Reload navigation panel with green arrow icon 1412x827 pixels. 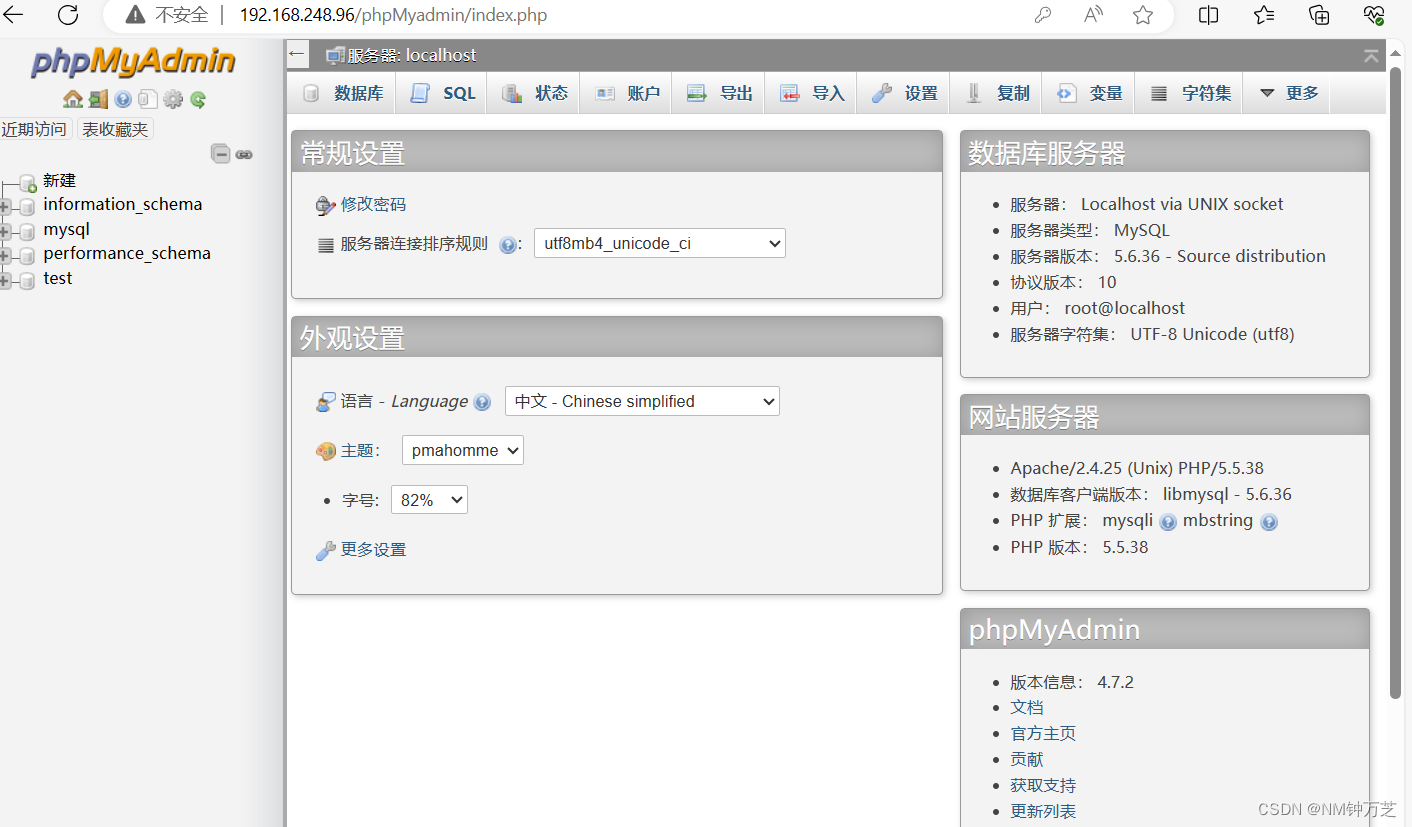point(198,99)
